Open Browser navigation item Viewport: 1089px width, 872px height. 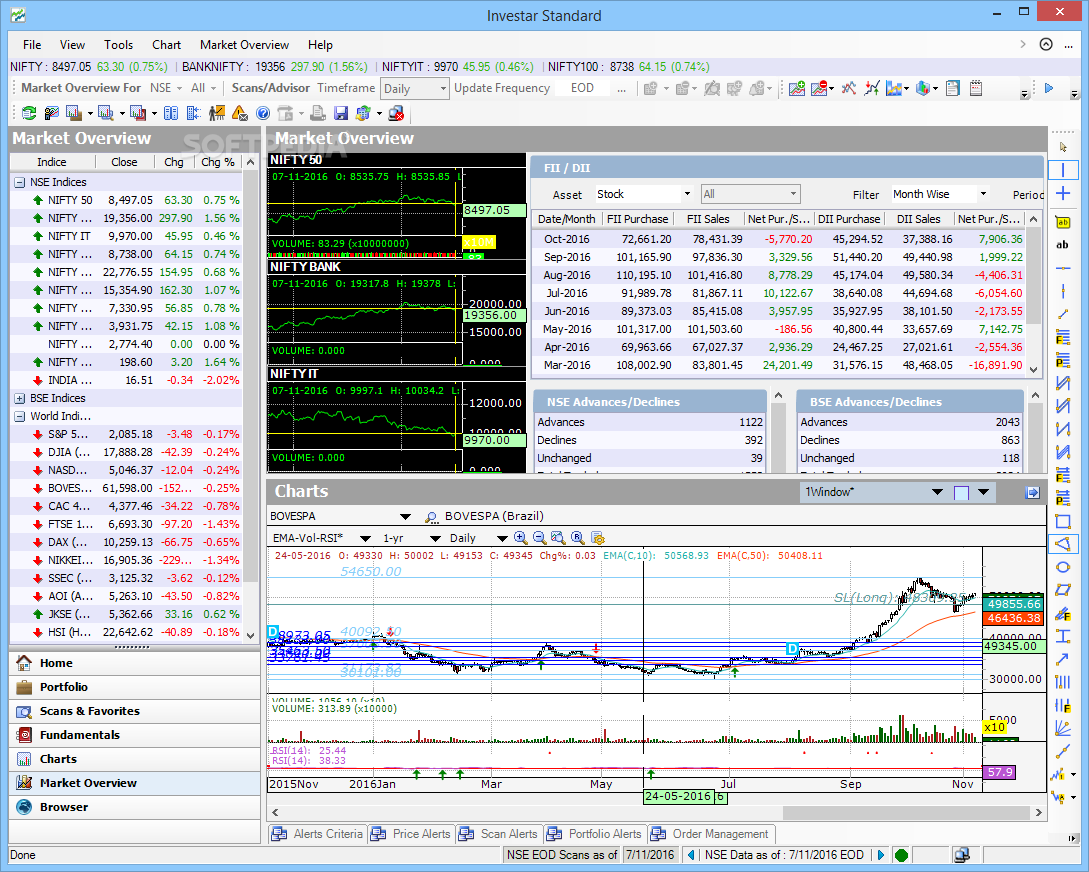135,807
